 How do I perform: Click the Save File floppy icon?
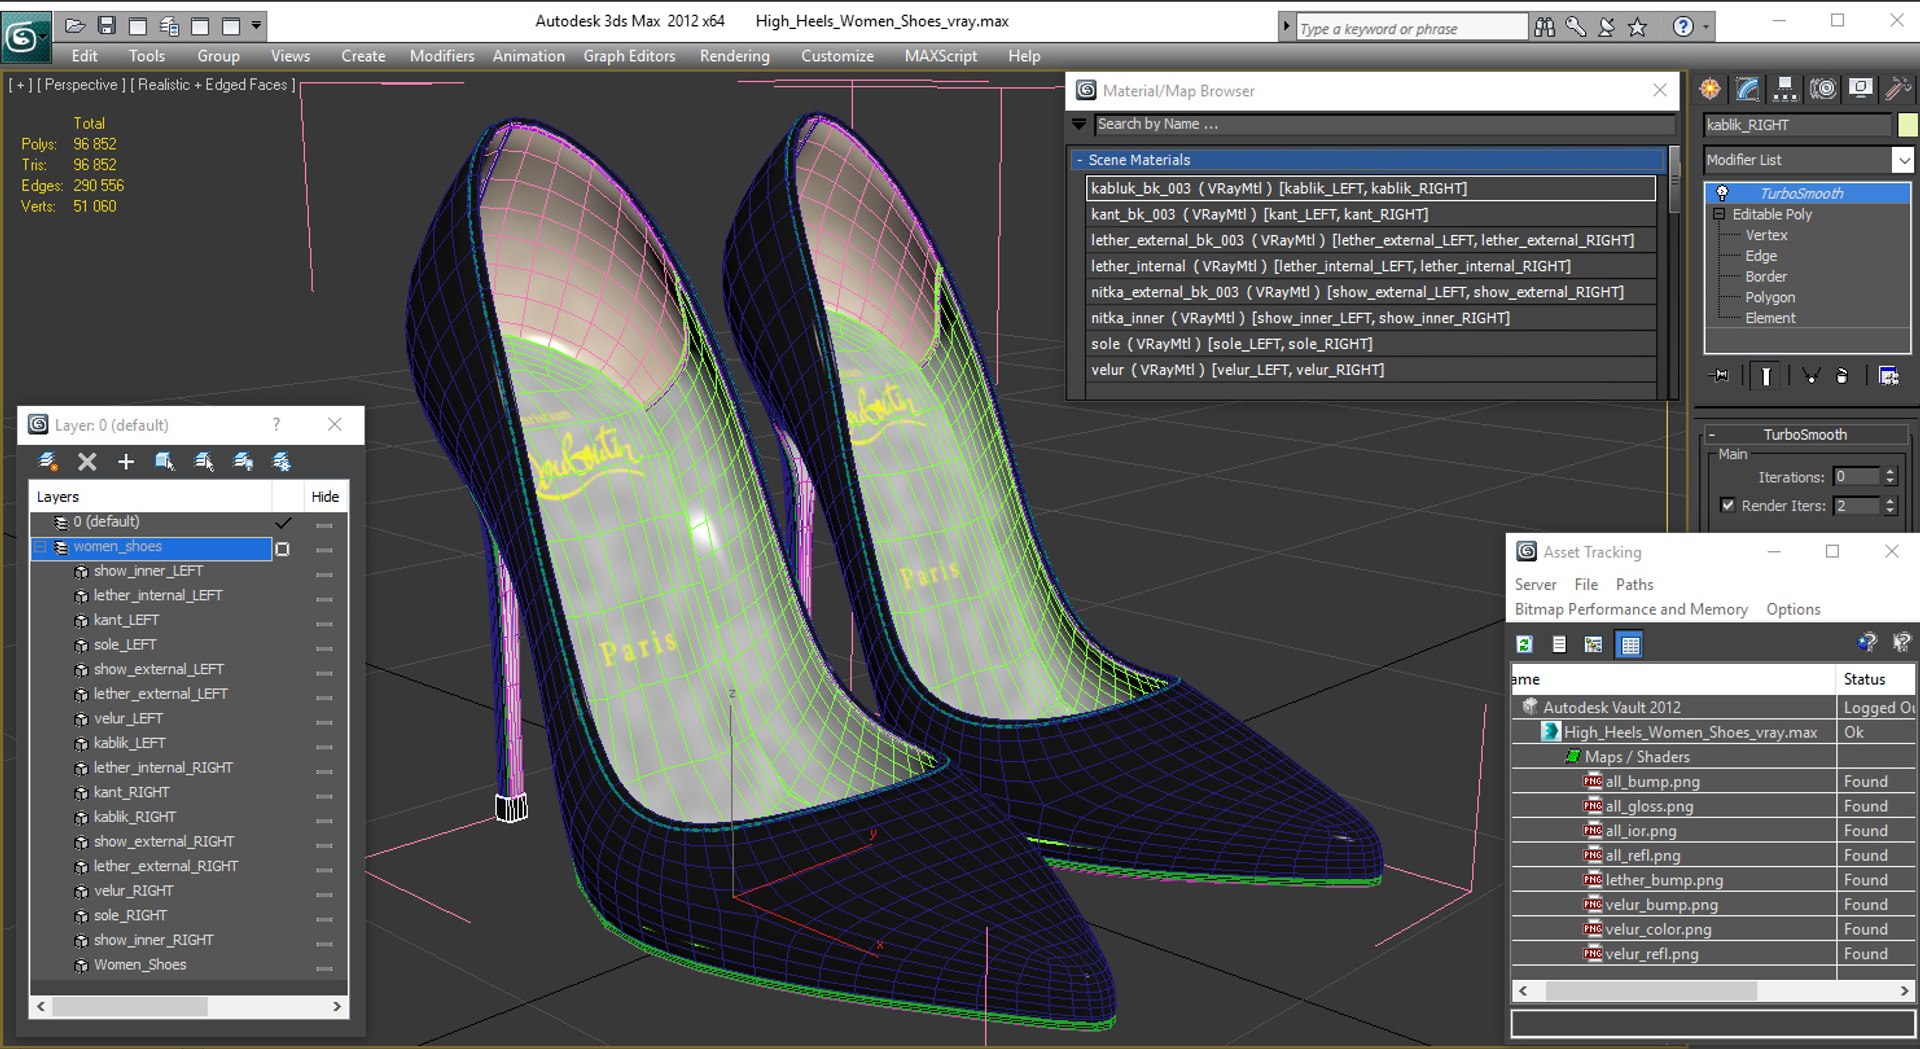(x=106, y=25)
